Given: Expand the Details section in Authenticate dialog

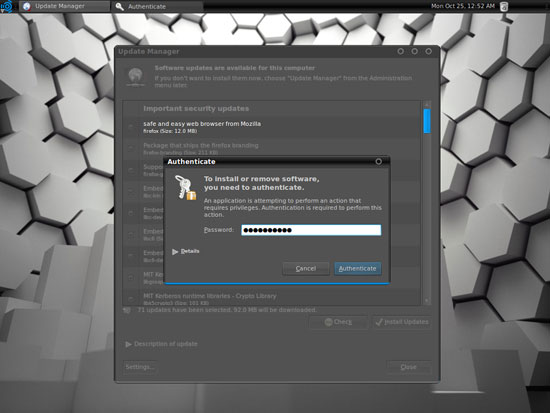Looking at the screenshot, I should click(186, 252).
